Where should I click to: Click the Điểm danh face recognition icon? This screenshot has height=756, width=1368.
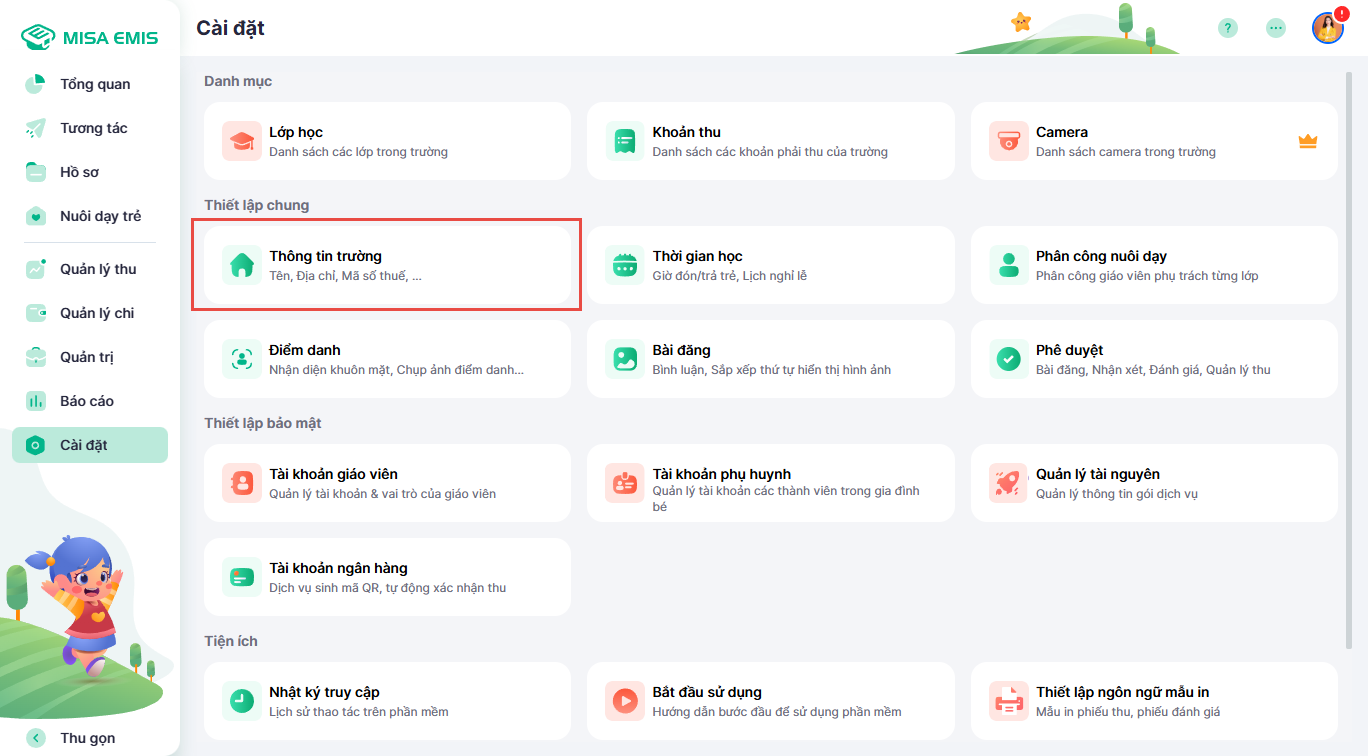tap(241, 360)
